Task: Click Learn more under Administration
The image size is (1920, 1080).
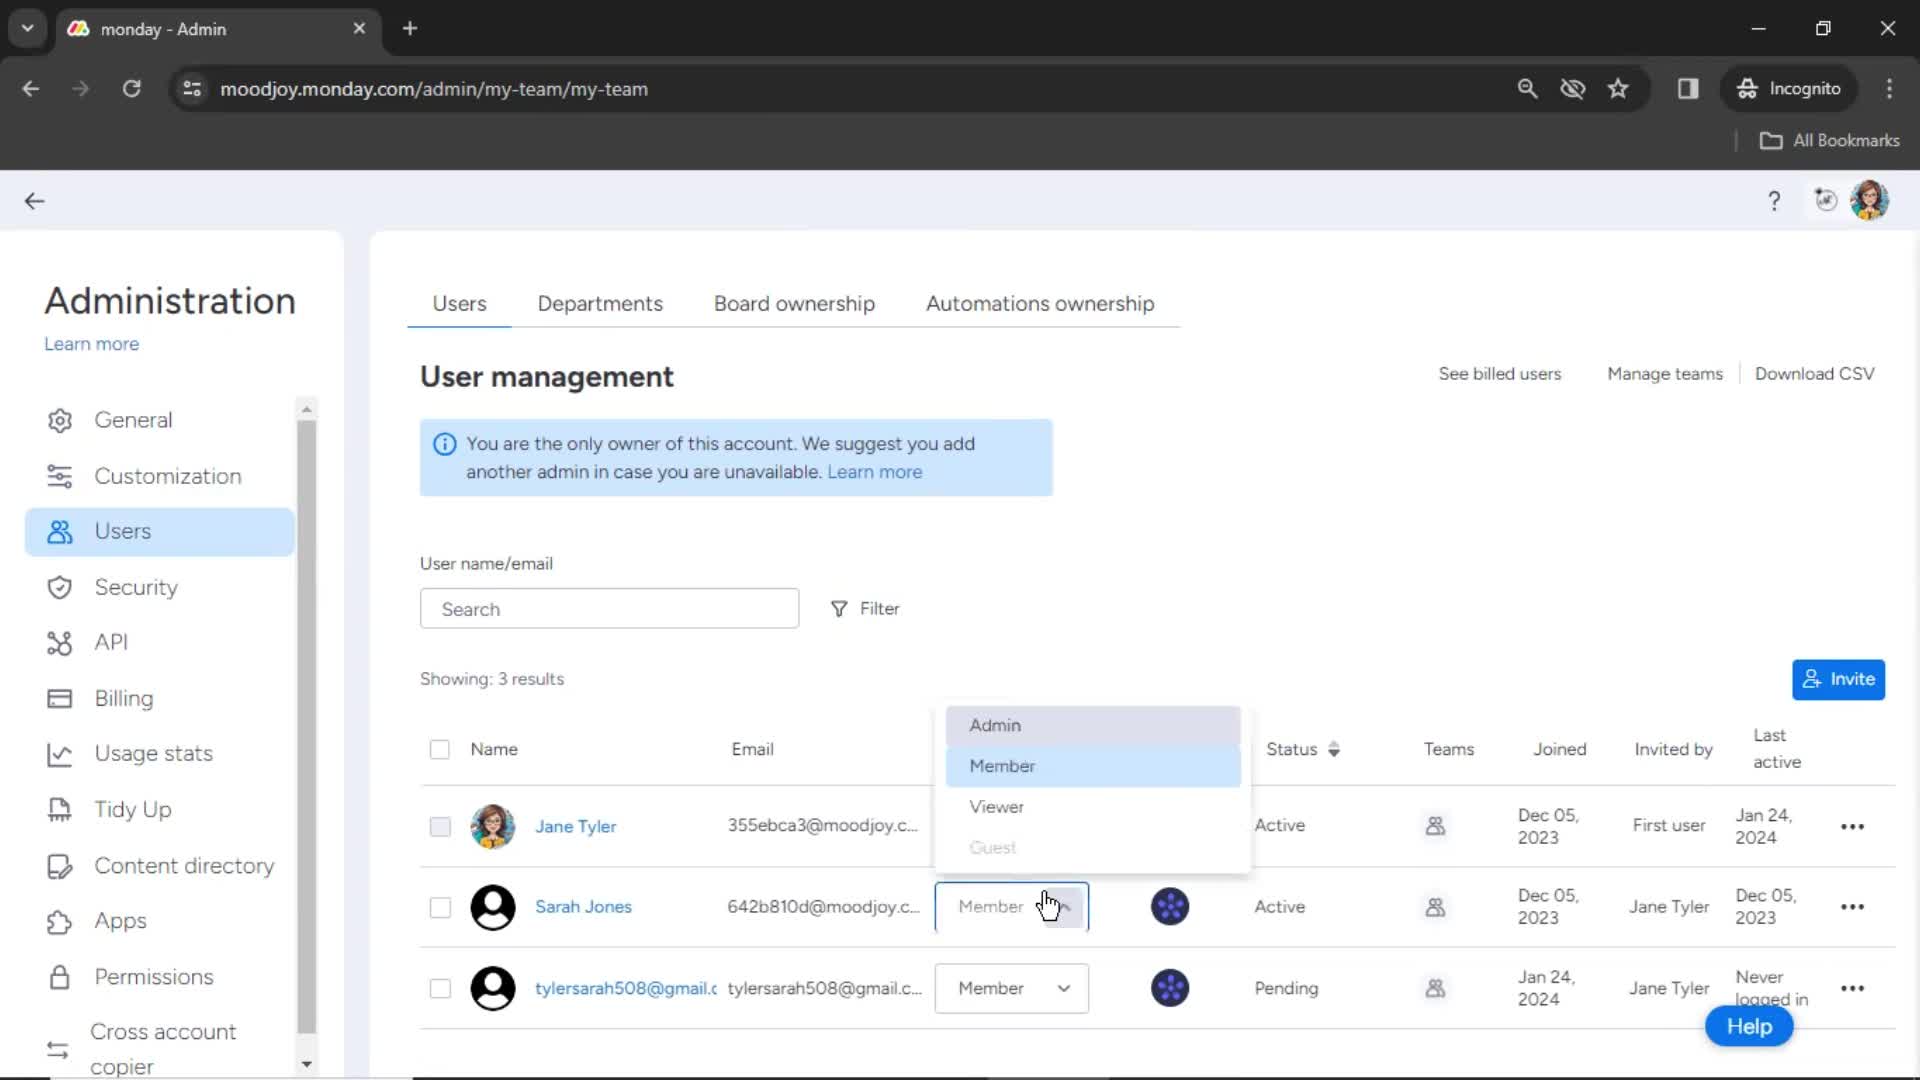Action: 91,344
